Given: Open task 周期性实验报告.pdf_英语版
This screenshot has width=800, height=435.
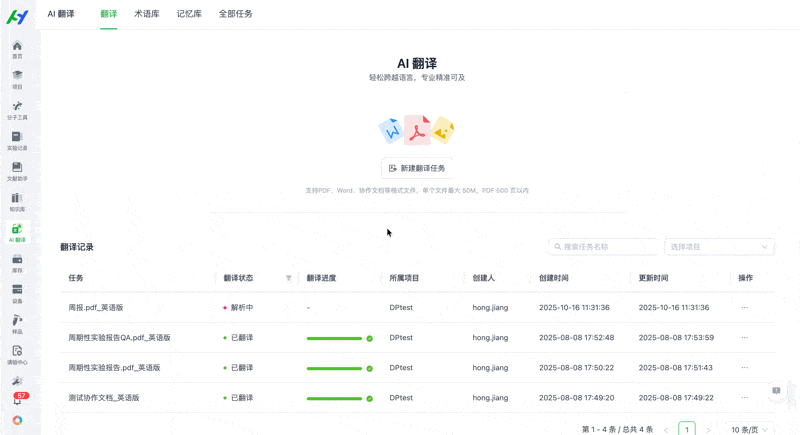Looking at the screenshot, I should point(114,368).
